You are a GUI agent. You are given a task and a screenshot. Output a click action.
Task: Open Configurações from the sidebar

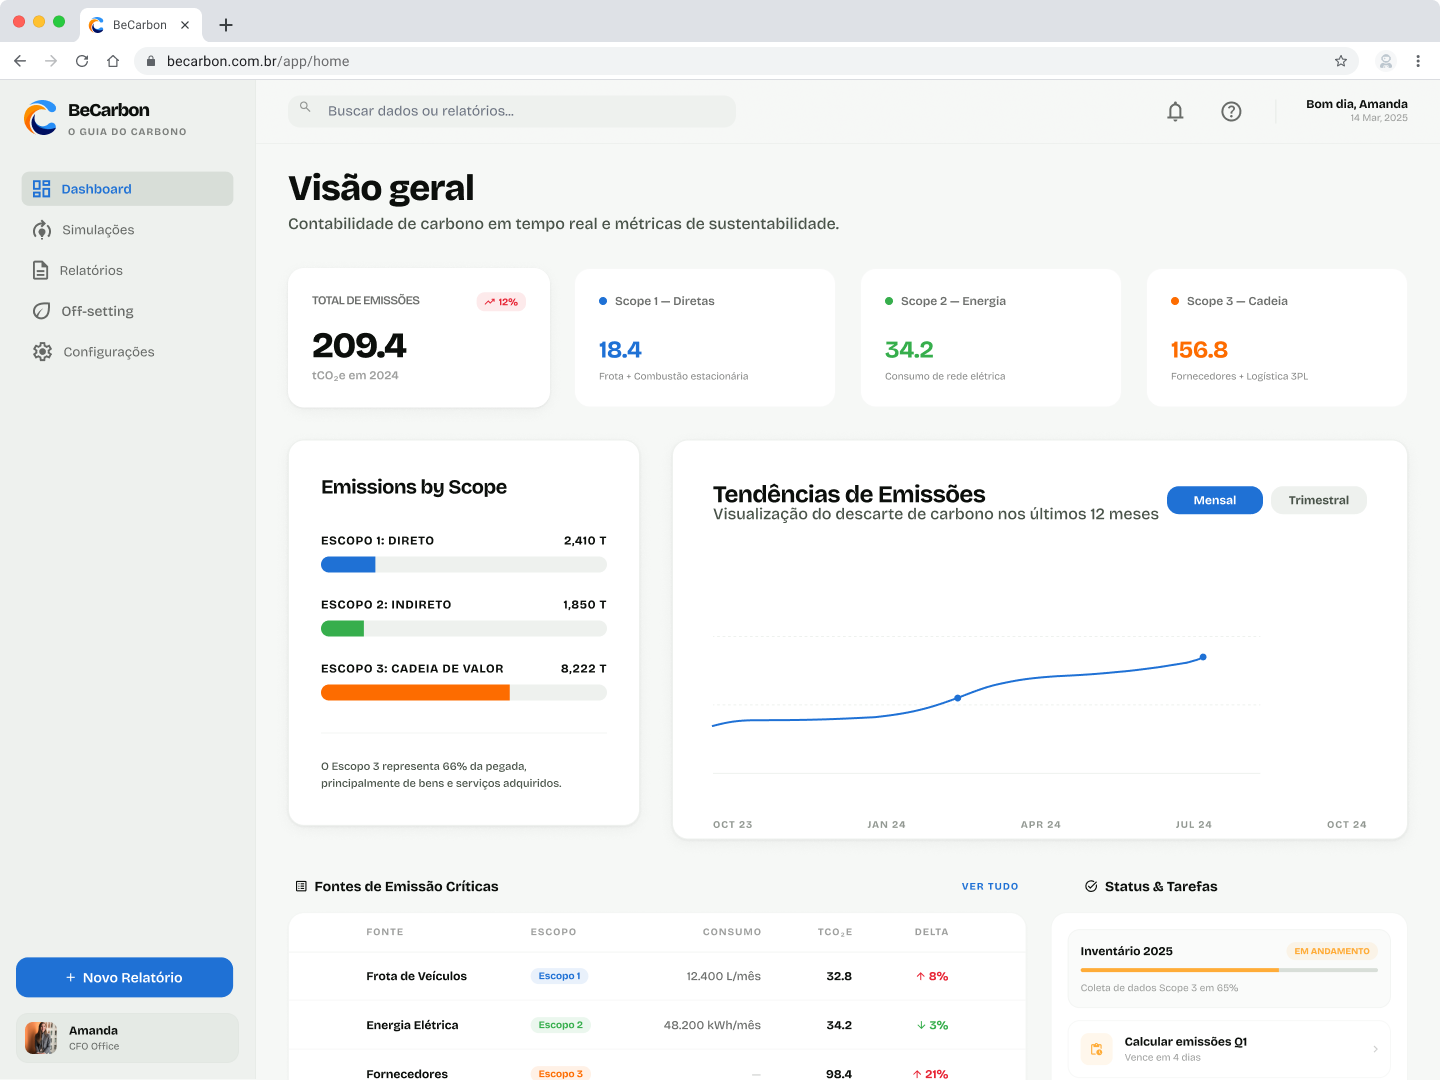pos(108,351)
